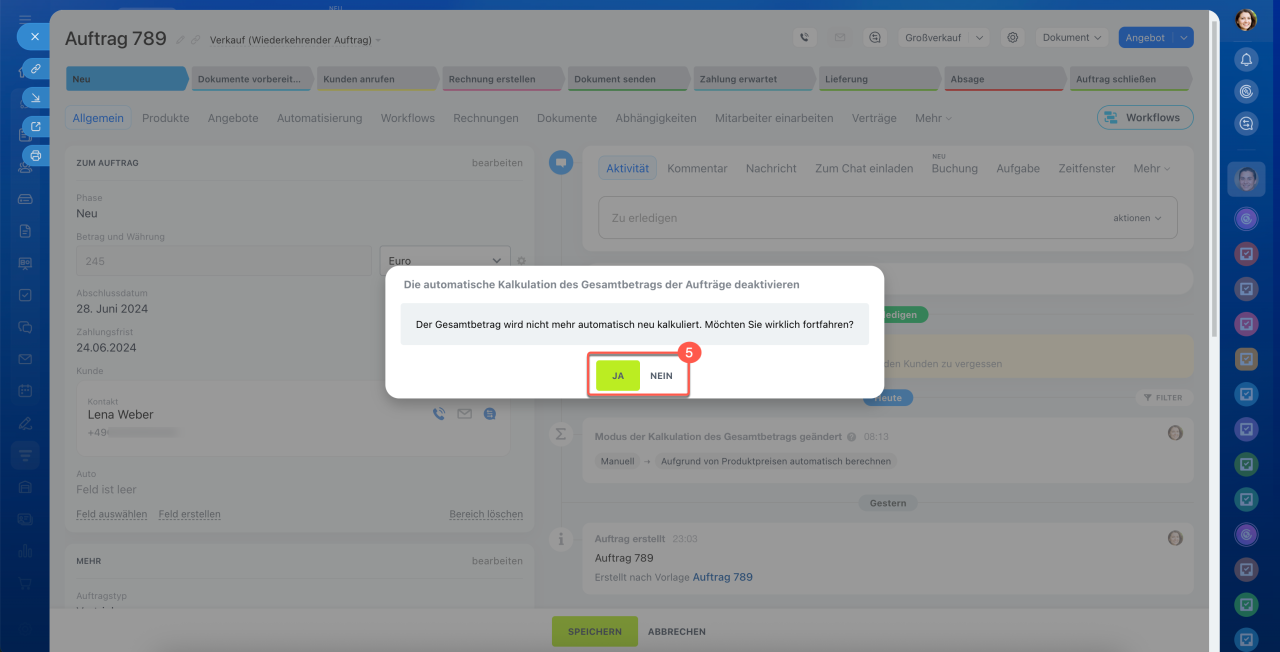
Task: Select the Zahlung erwartet stage
Action: [x=755, y=79]
